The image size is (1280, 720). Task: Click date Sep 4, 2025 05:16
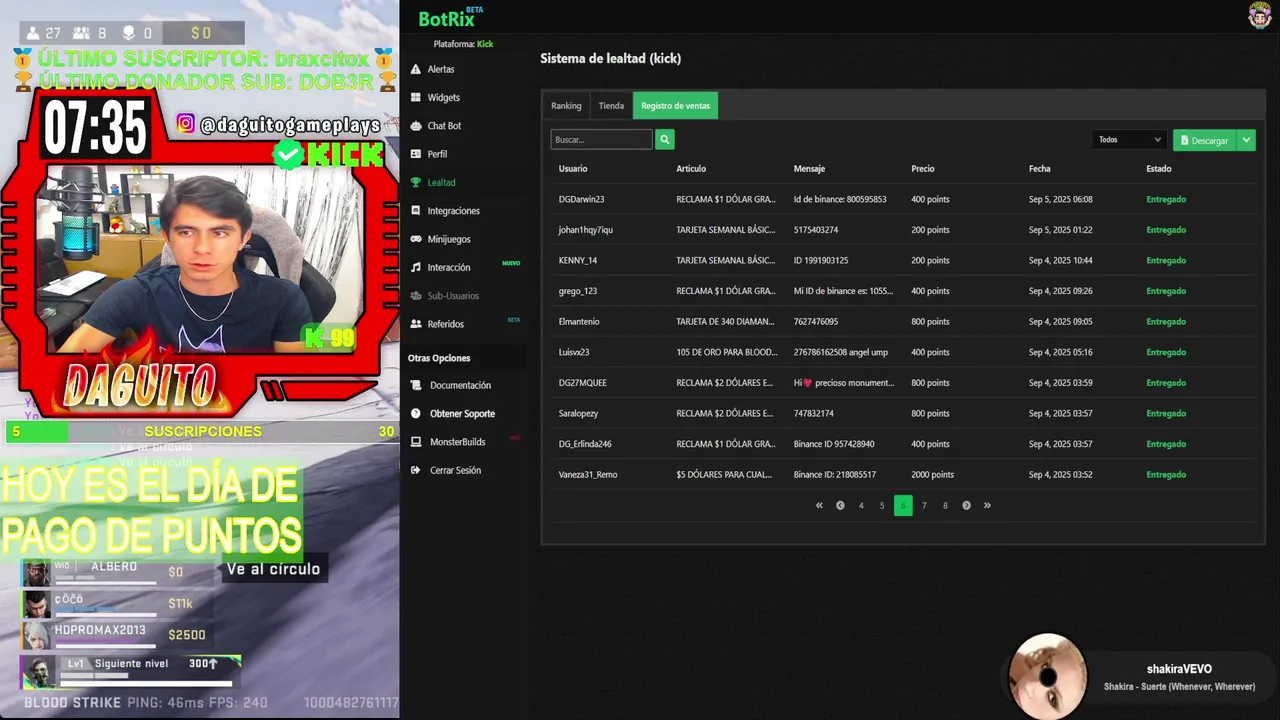tap(1060, 352)
